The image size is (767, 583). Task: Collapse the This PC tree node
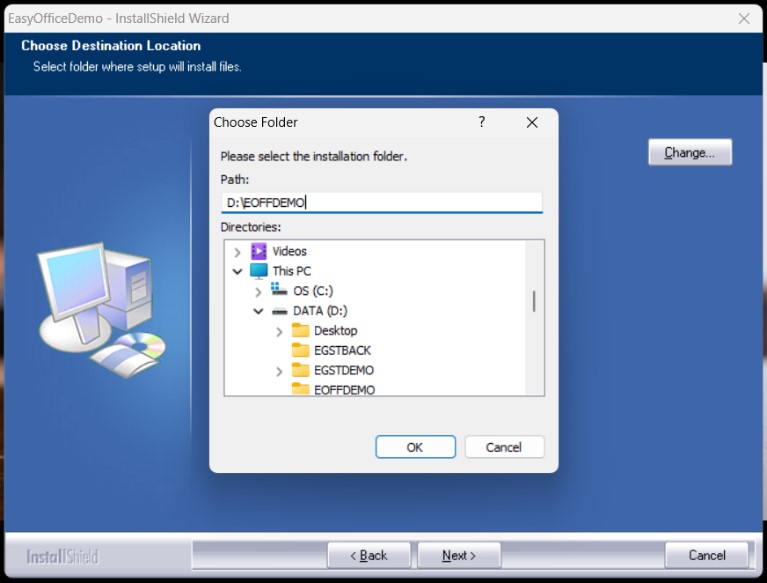237,271
